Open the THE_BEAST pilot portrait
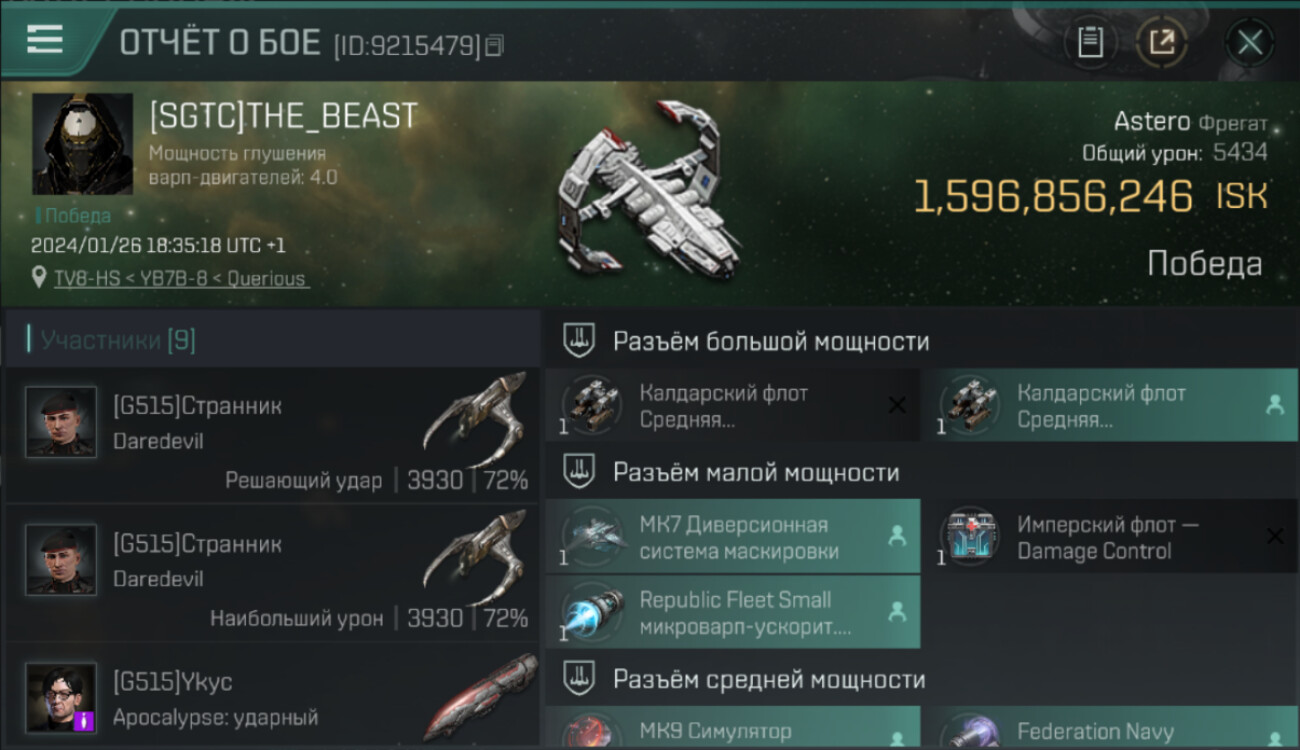This screenshot has width=1300, height=750. (83, 144)
